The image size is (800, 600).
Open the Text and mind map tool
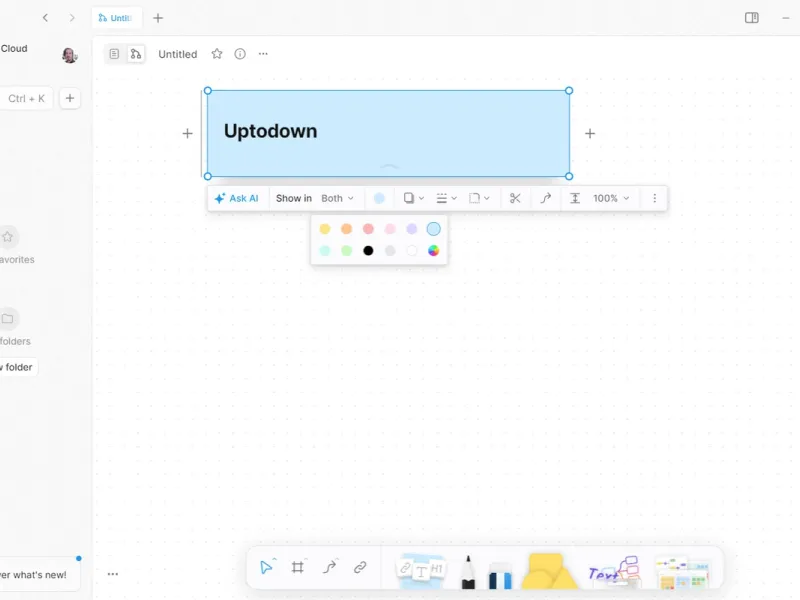point(614,571)
